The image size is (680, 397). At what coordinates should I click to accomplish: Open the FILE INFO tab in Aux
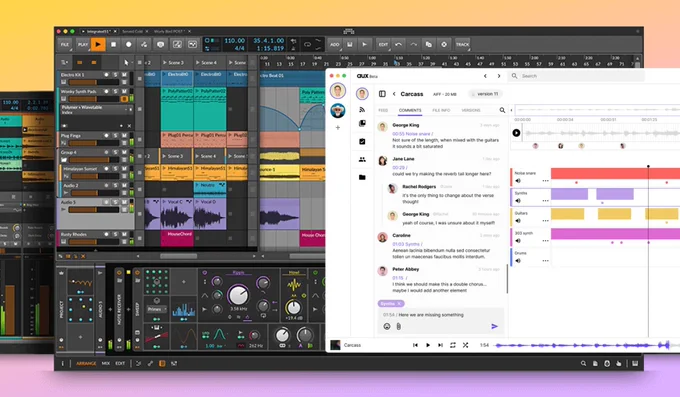pos(441,110)
